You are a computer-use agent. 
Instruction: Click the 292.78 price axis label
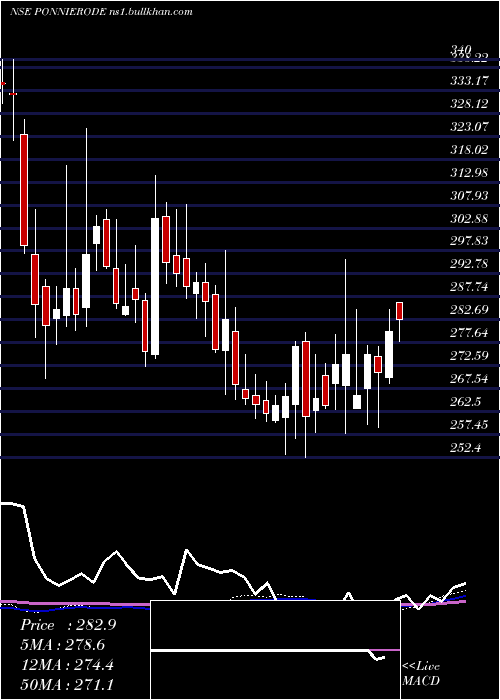click(469, 264)
